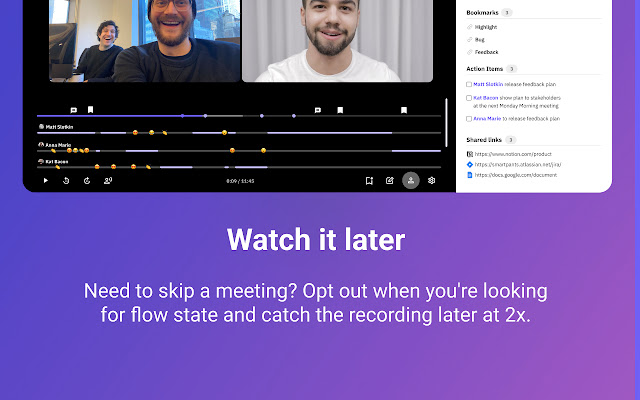Image resolution: width=640 pixels, height=400 pixels.
Task: Click the Action Items section header
Action: tap(484, 69)
